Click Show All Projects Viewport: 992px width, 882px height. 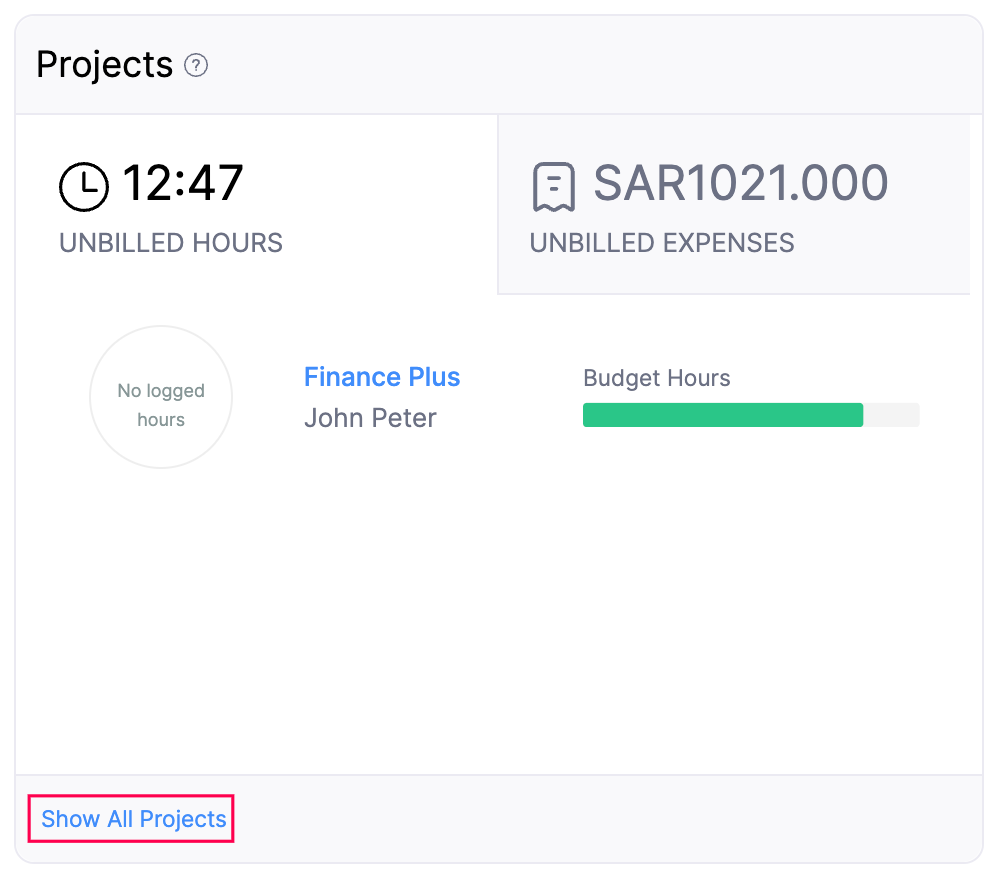131,819
